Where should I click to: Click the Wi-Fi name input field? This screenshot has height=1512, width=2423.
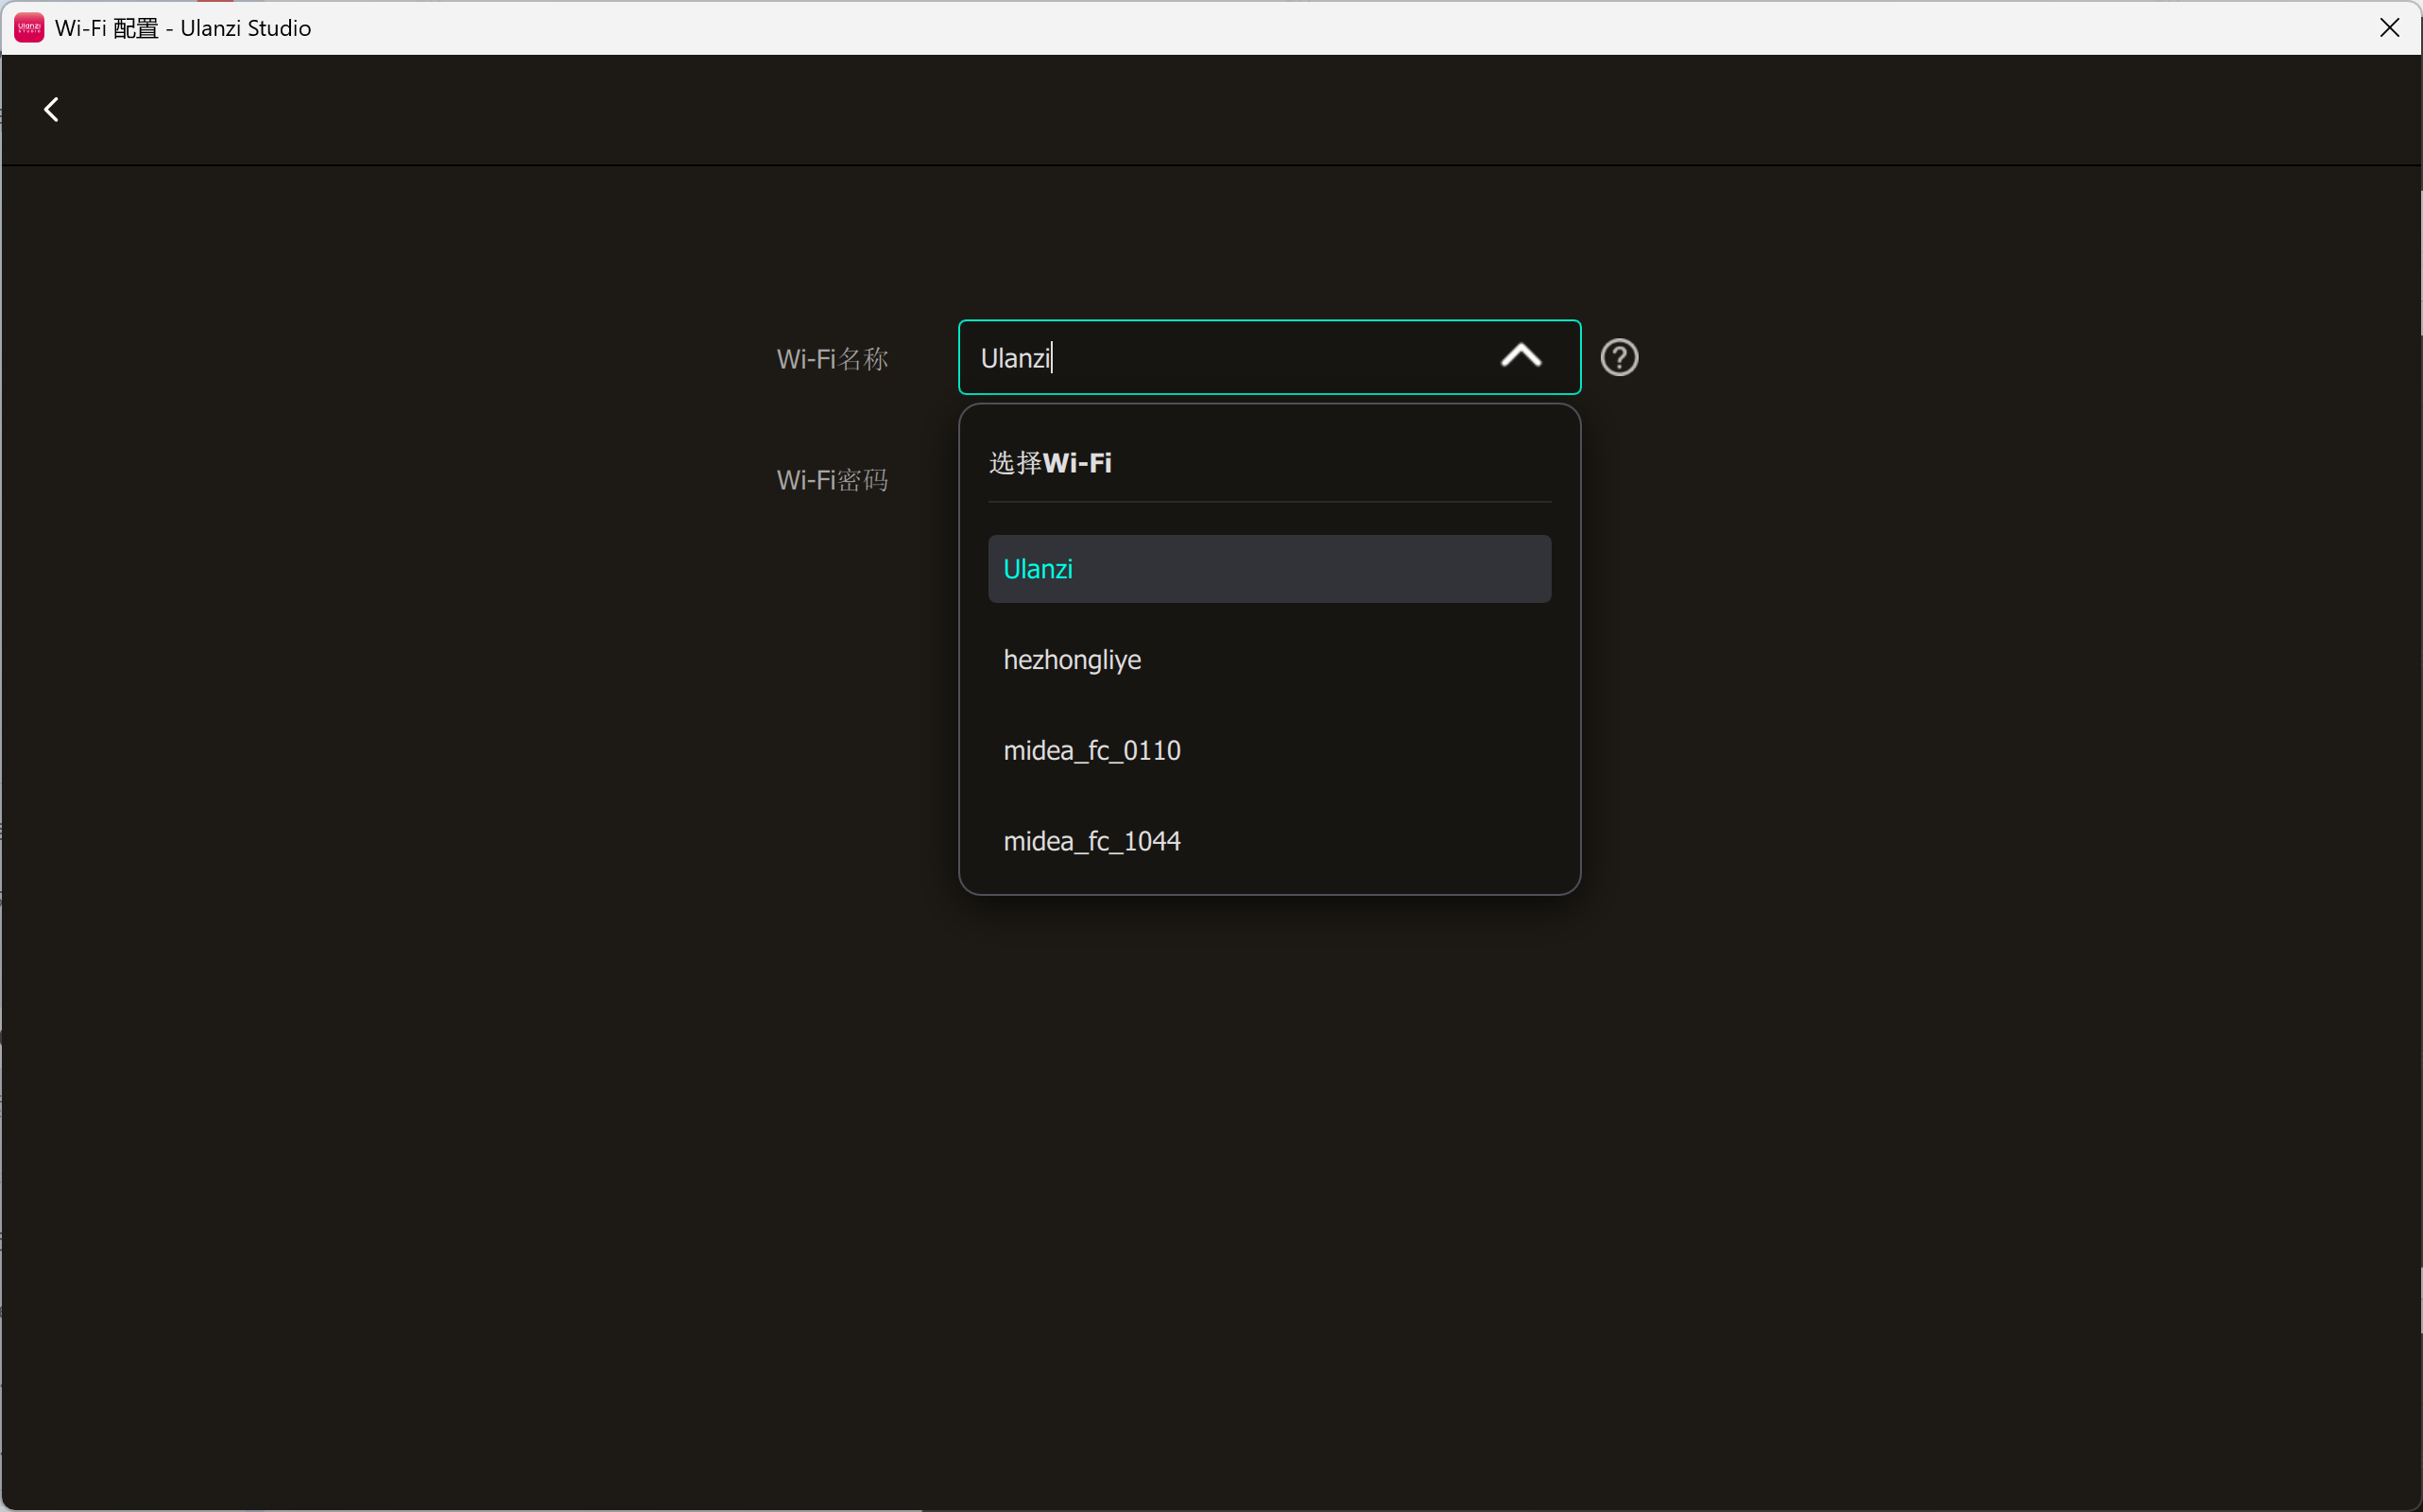click(x=1268, y=357)
